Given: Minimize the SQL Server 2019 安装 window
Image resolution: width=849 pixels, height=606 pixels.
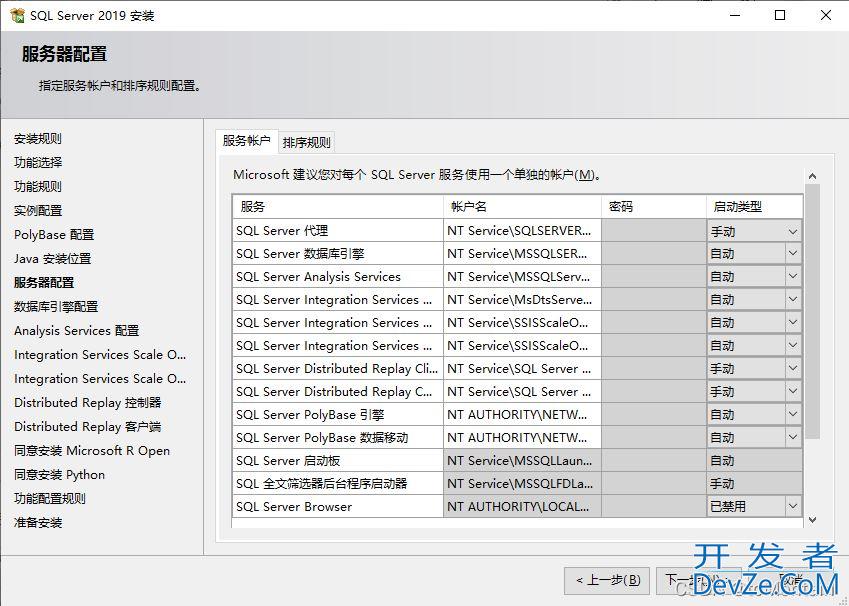Looking at the screenshot, I should coord(735,15).
